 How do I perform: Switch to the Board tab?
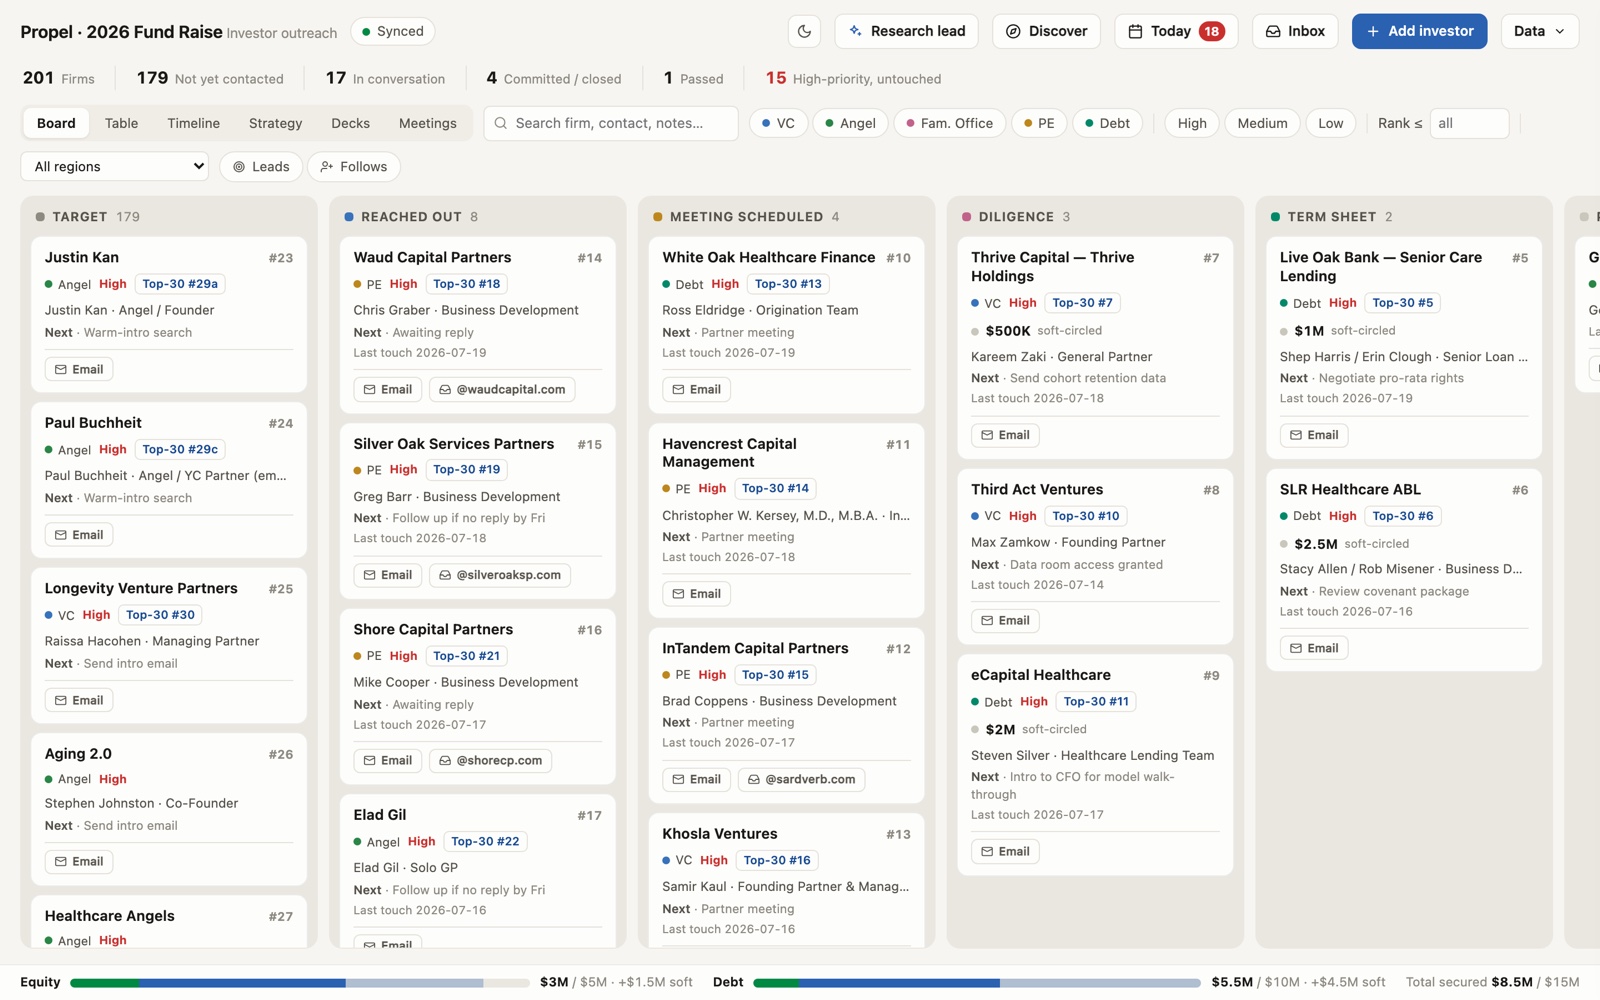coord(56,123)
